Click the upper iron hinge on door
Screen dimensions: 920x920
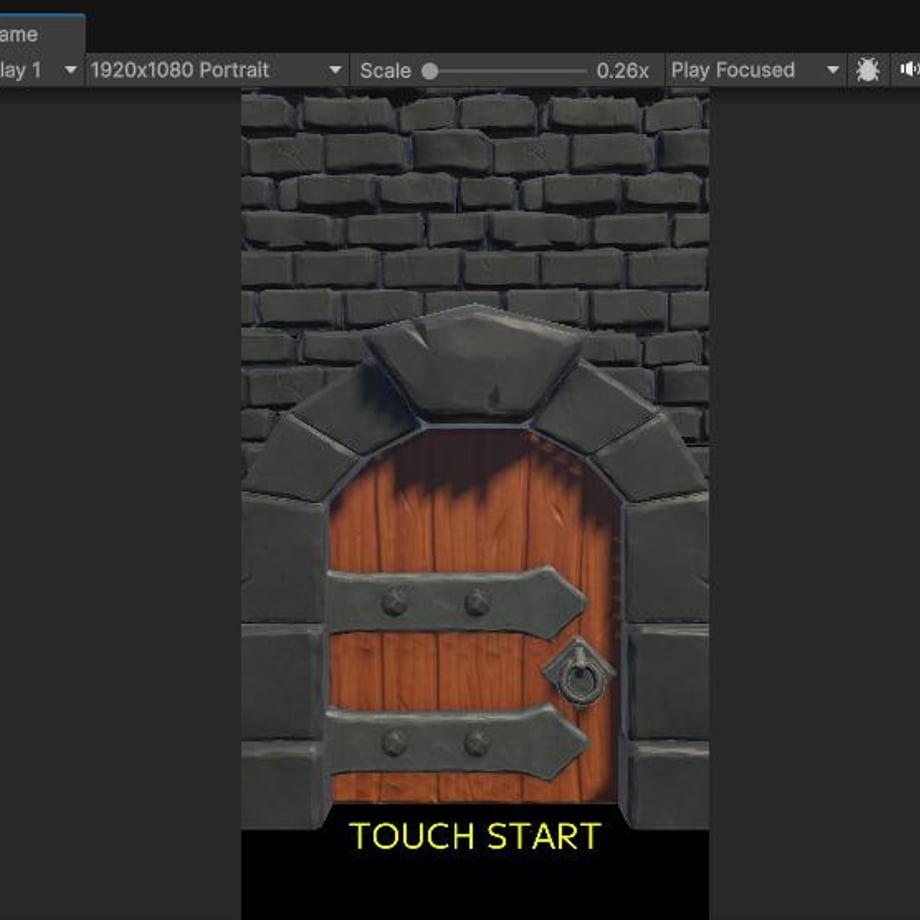point(456,603)
